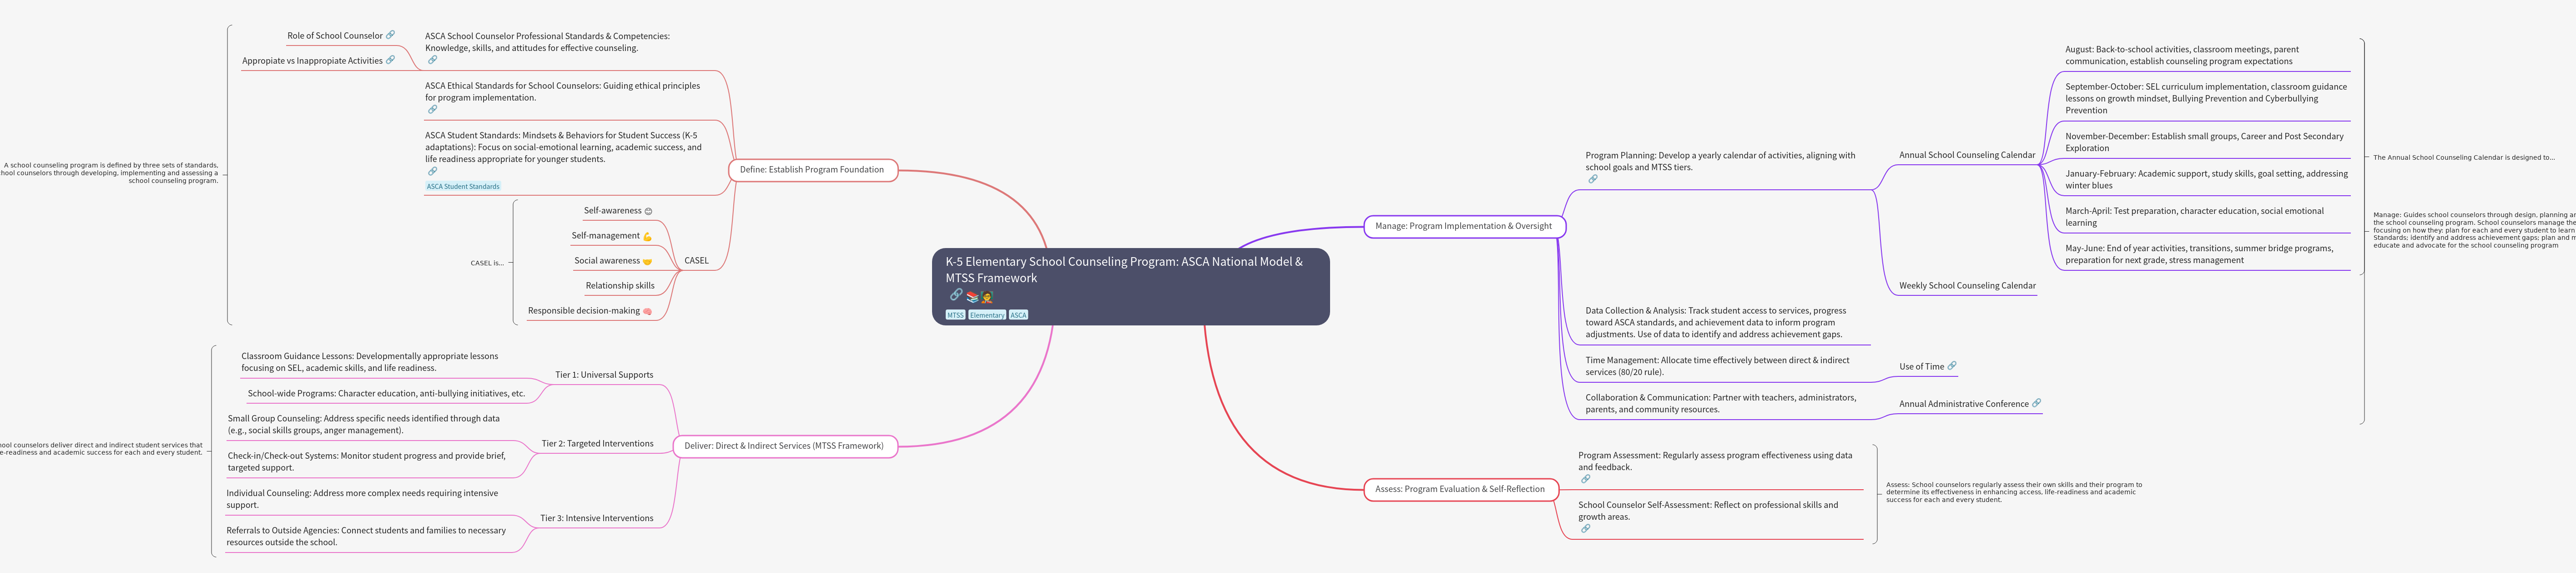This screenshot has height=573, width=2576.
Task: Click the ASCA Student Standards tag
Action: tap(463, 186)
